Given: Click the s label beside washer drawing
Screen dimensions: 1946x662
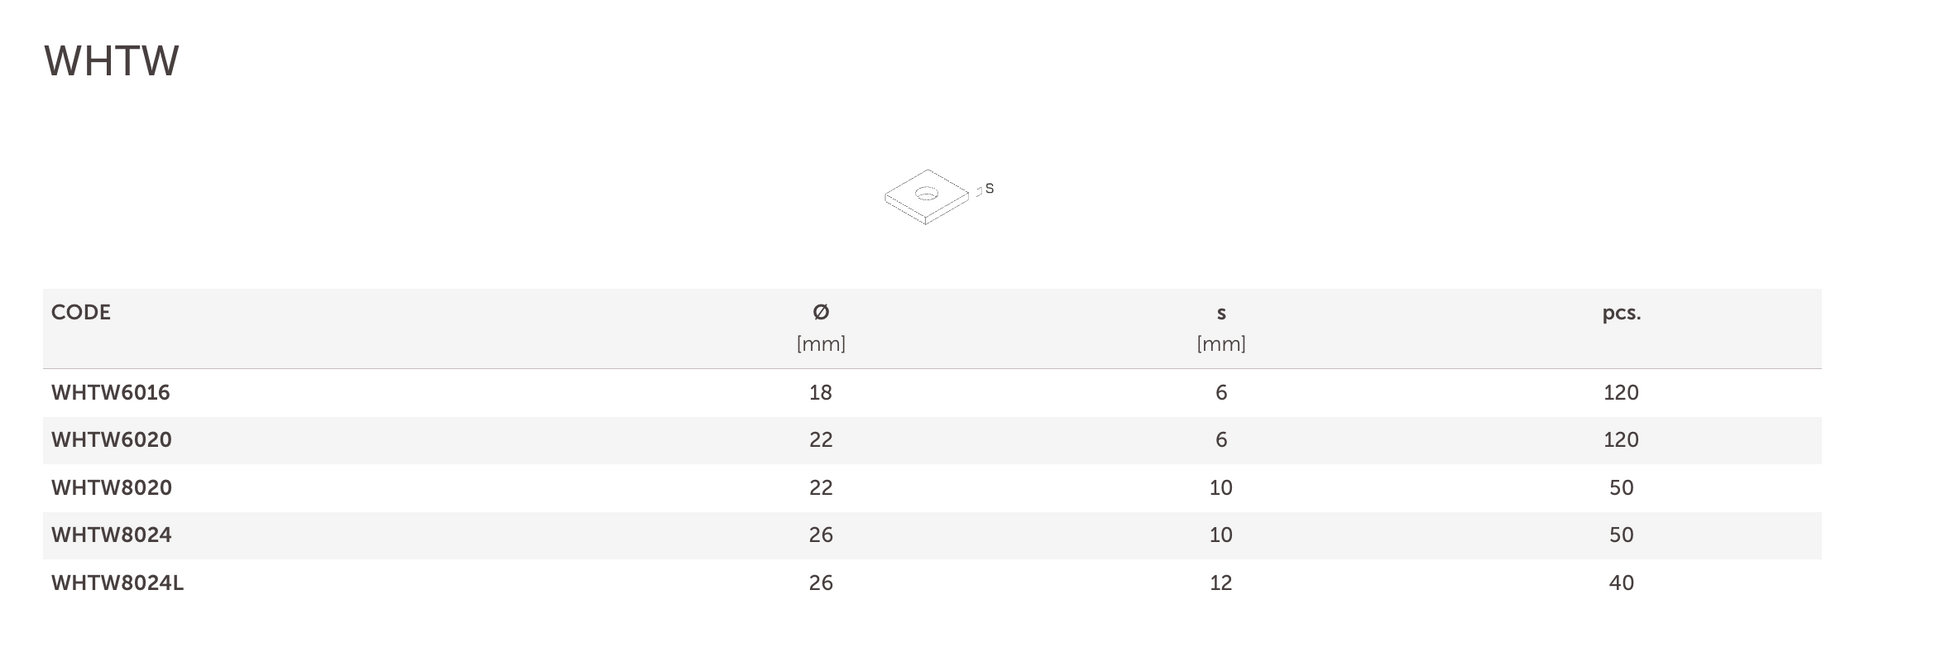Looking at the screenshot, I should [989, 188].
